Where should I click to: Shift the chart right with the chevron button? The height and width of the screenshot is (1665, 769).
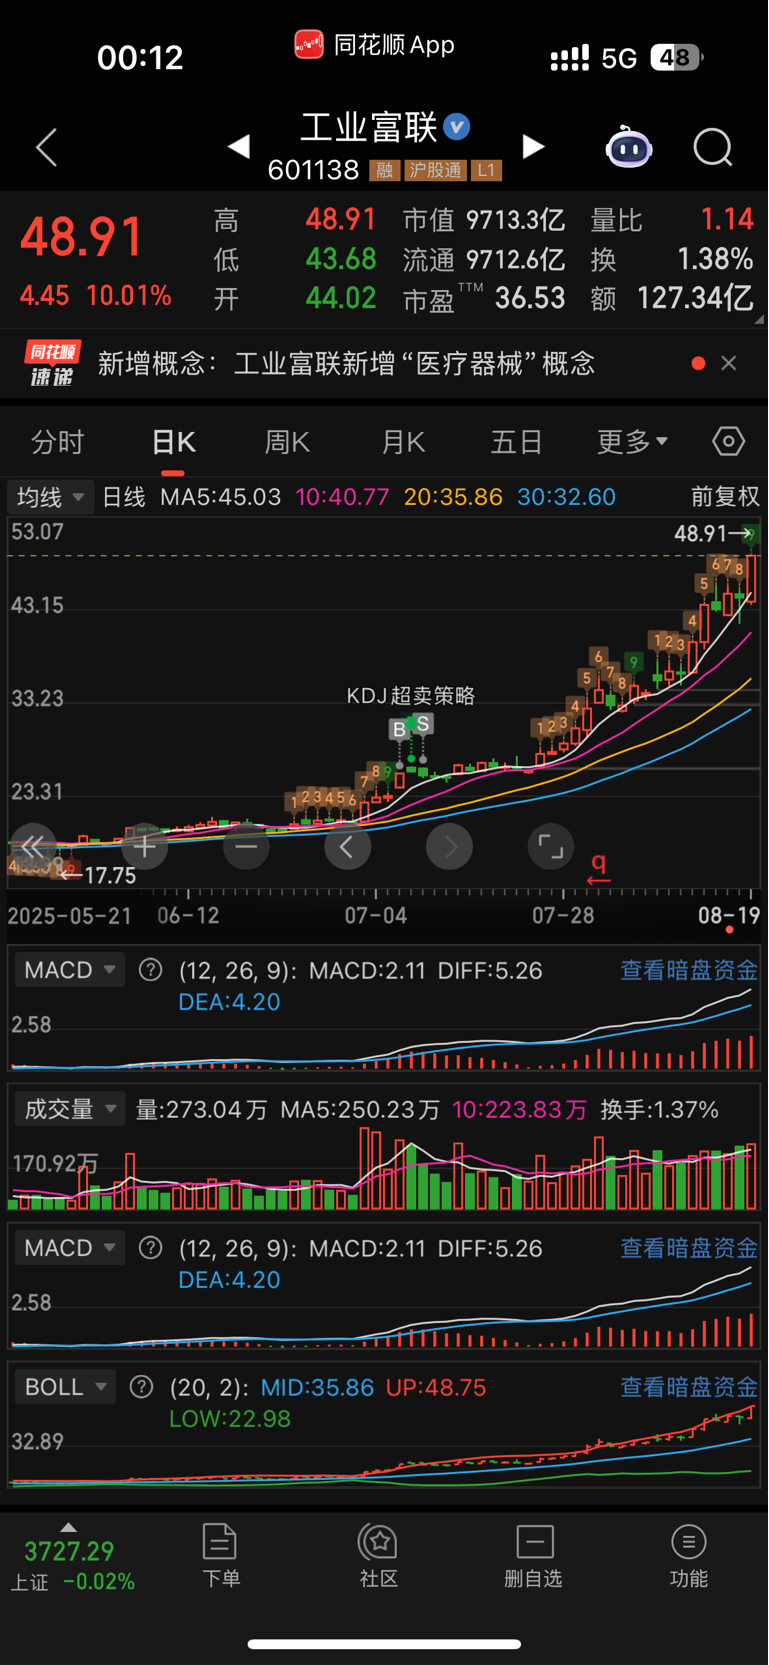tap(449, 847)
